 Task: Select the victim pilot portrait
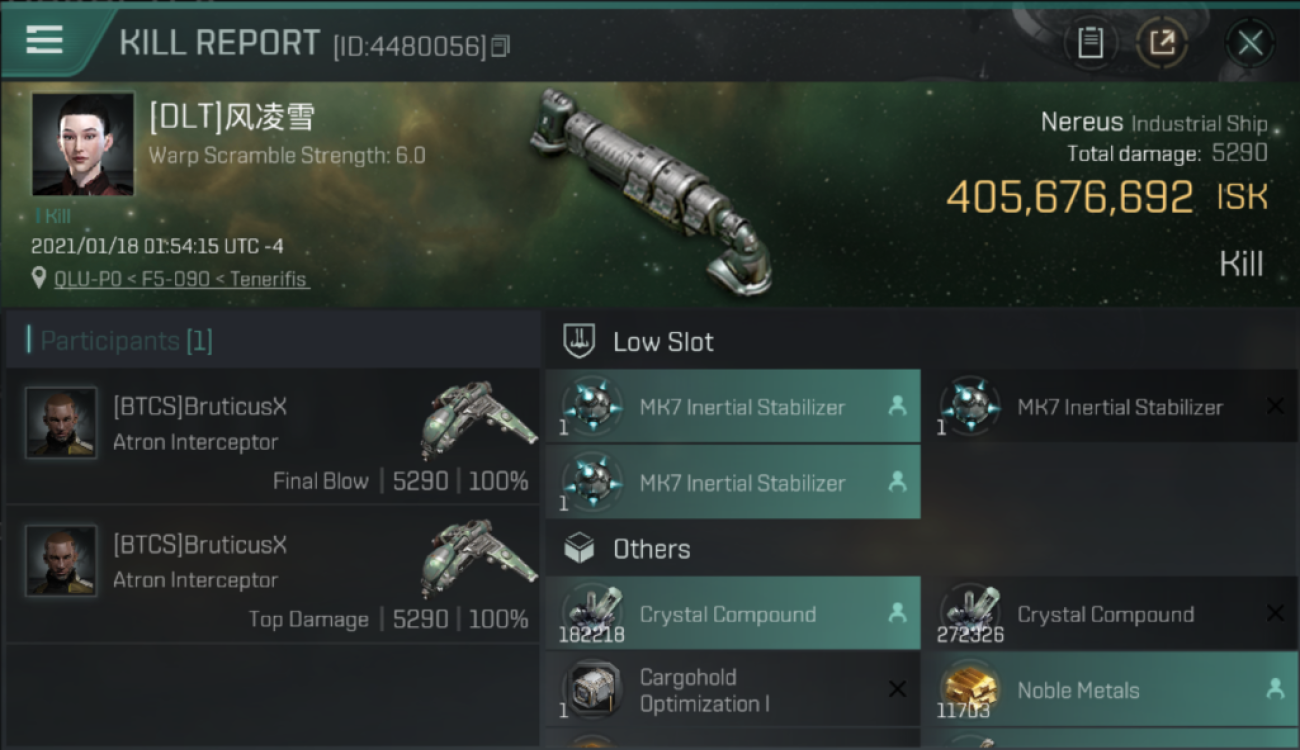83,144
